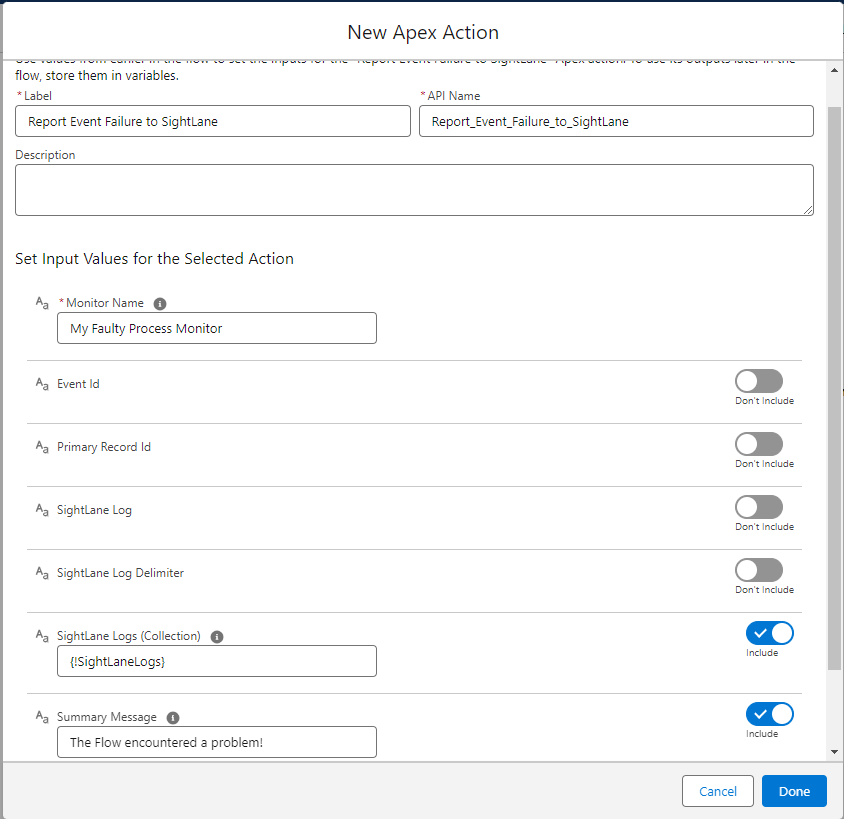Click the text type icon beside Summary Message
Image resolution: width=844 pixels, height=819 pixels.
(42, 717)
